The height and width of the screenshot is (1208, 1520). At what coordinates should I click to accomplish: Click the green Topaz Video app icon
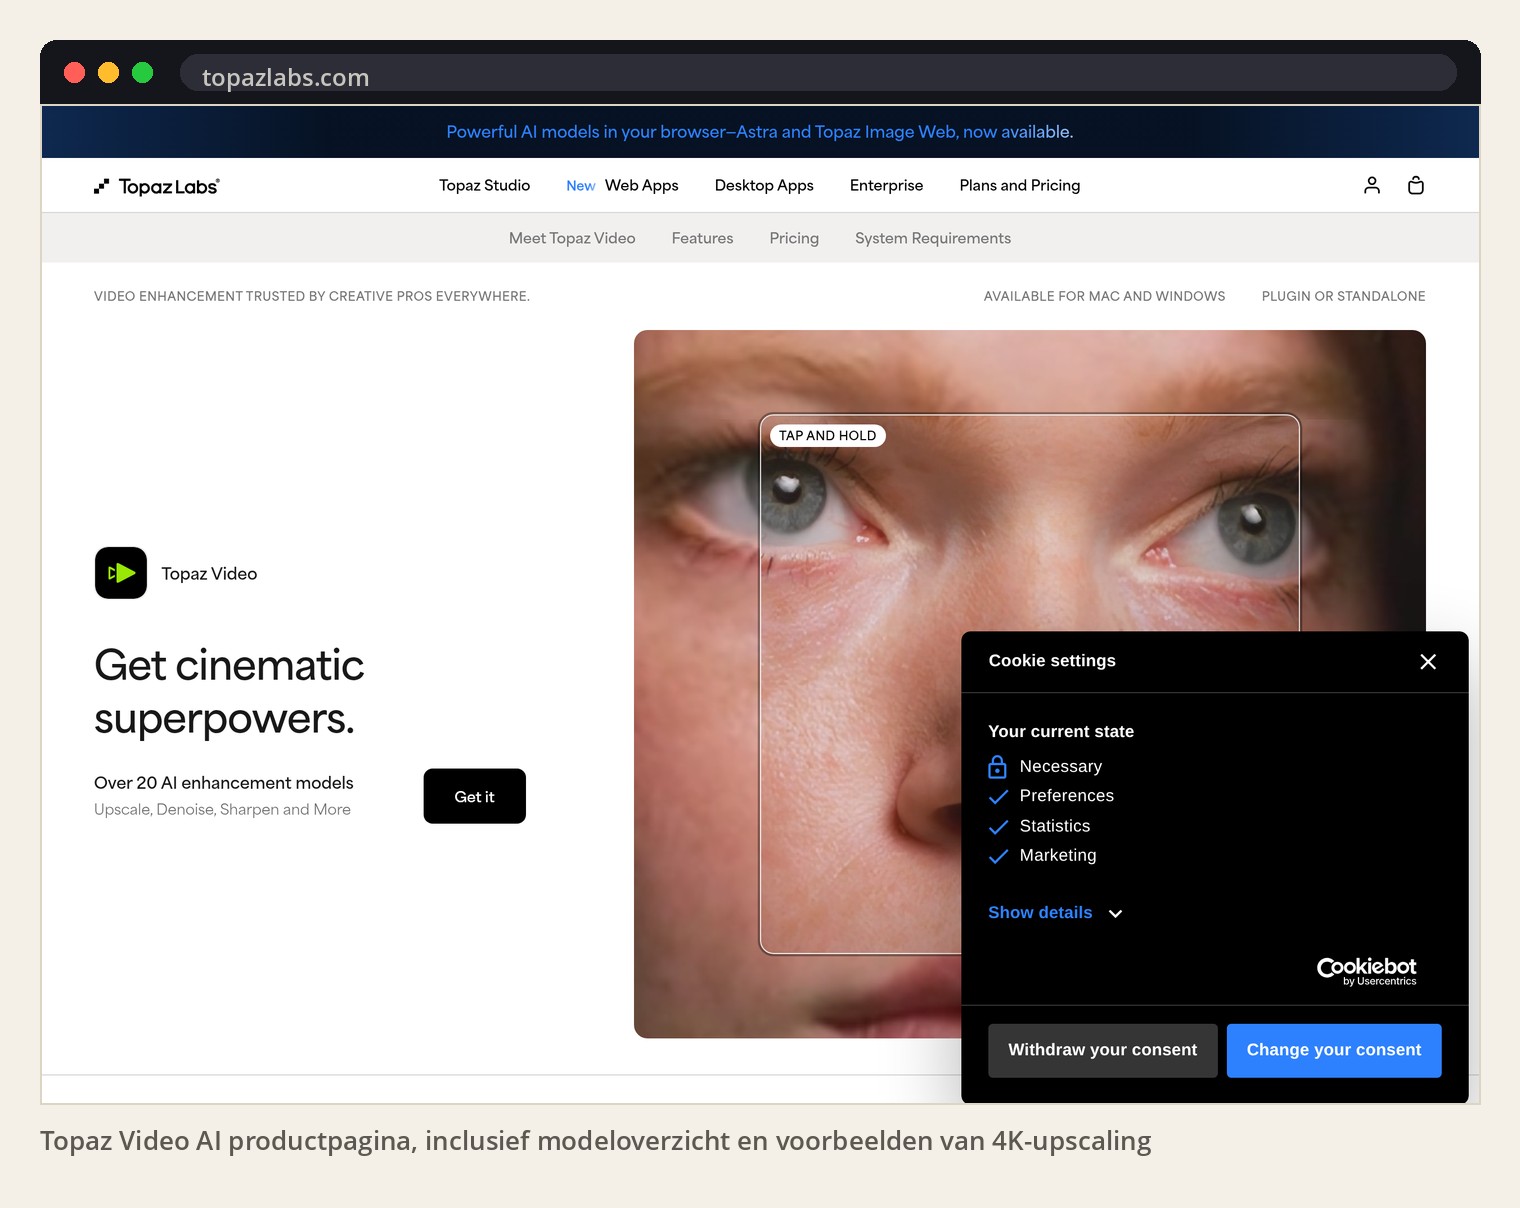point(121,573)
